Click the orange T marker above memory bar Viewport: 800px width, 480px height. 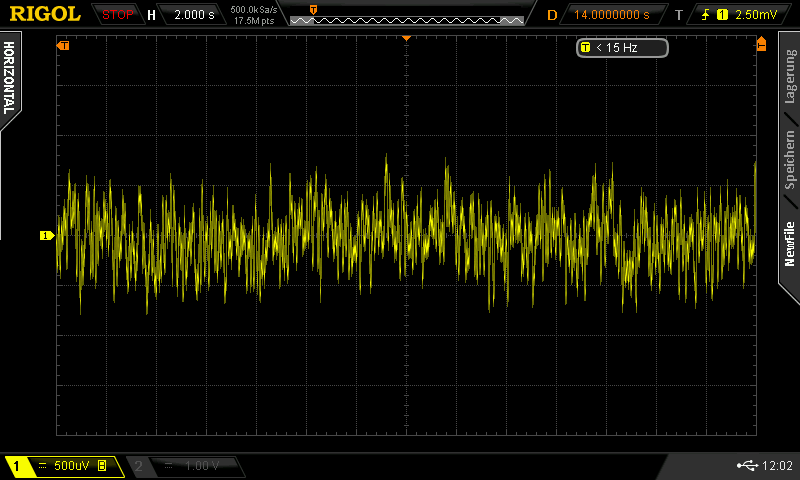pyautogui.click(x=313, y=10)
